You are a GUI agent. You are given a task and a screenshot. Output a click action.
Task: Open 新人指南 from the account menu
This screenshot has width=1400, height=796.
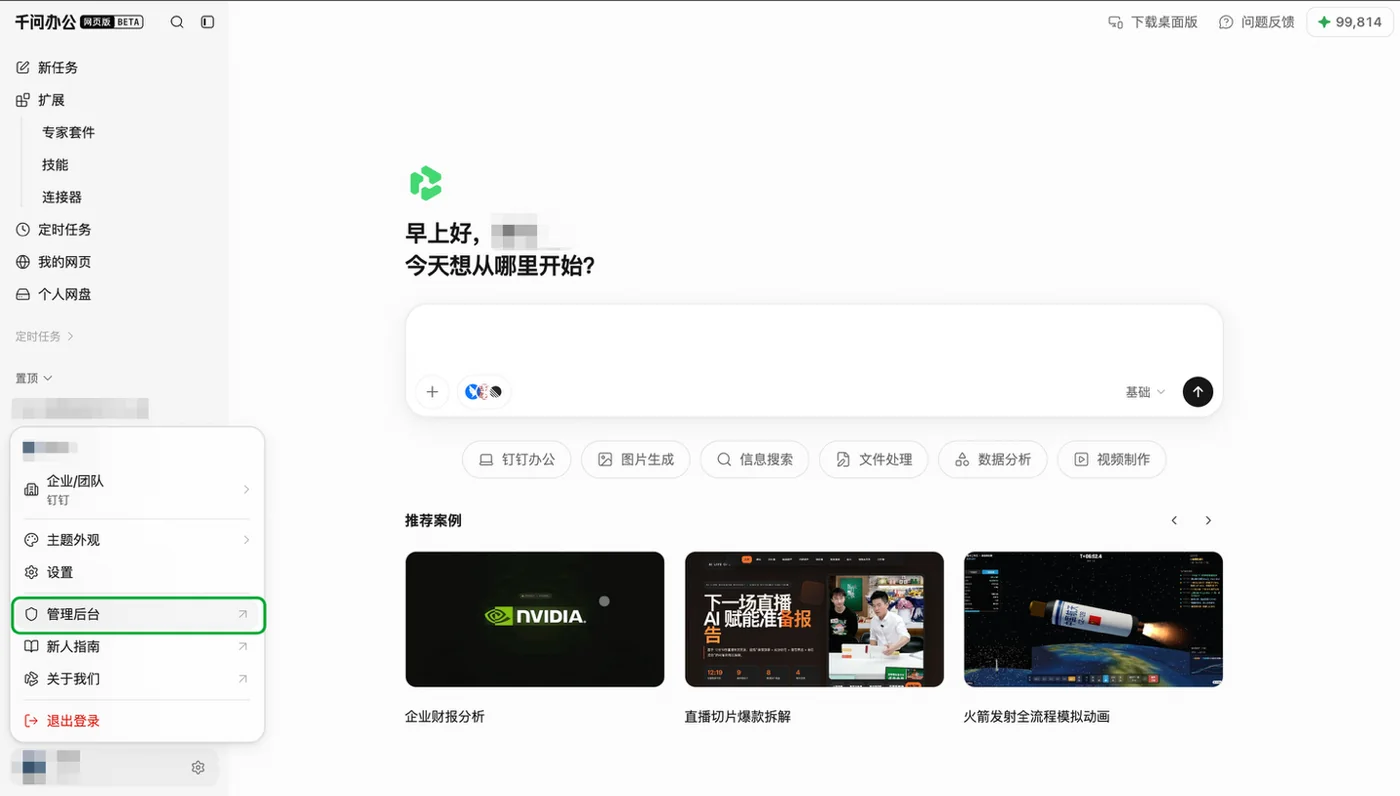137,647
